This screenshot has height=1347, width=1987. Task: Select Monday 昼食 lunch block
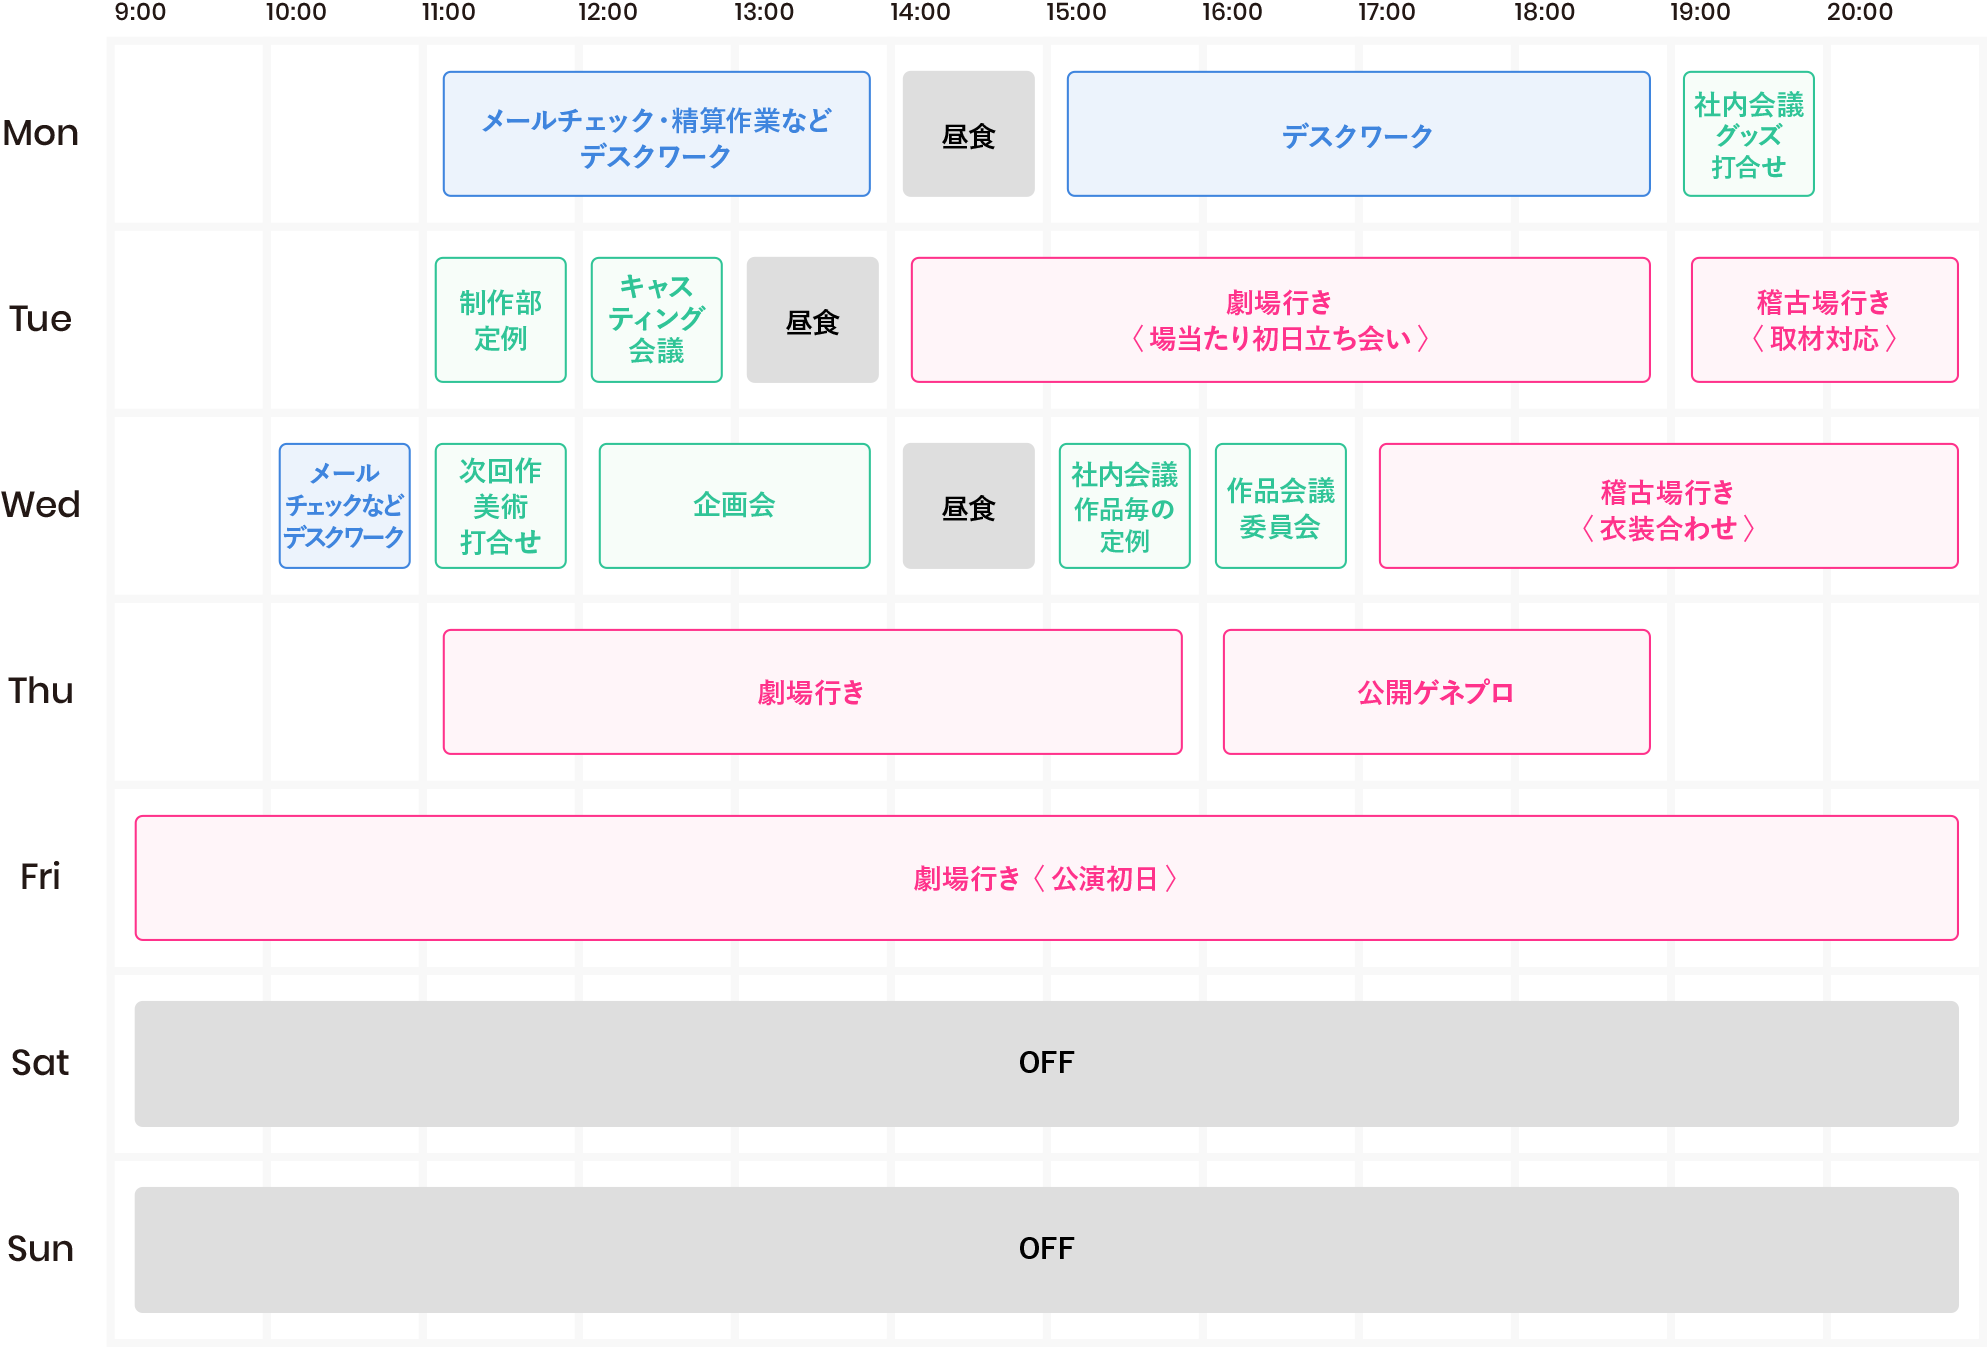(968, 134)
